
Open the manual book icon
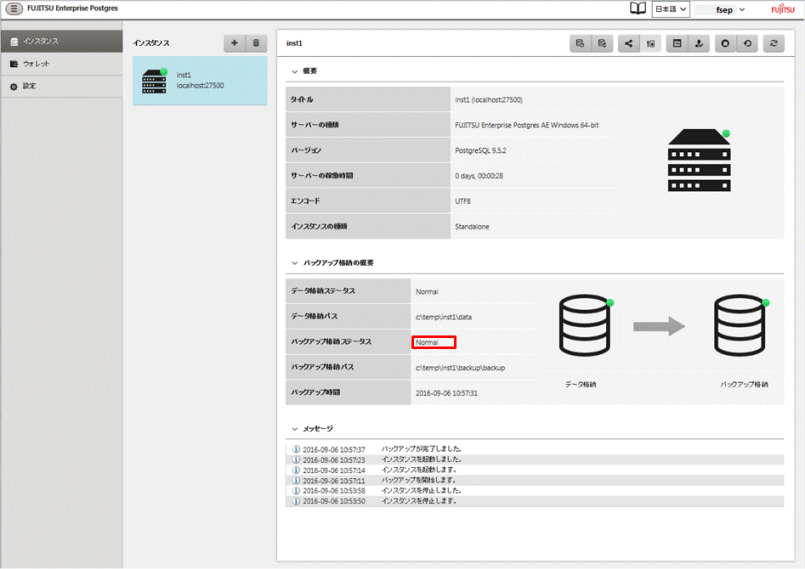tap(638, 9)
